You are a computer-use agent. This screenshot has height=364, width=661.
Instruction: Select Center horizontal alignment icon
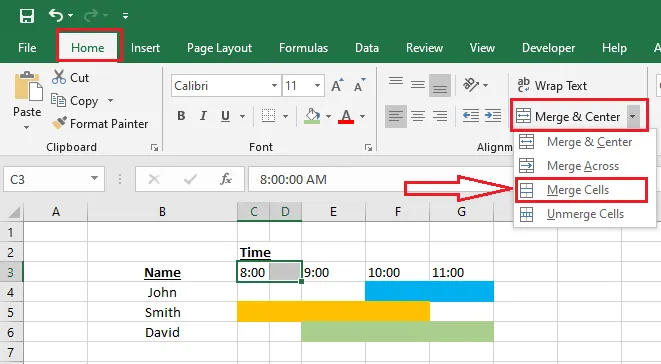point(418,116)
